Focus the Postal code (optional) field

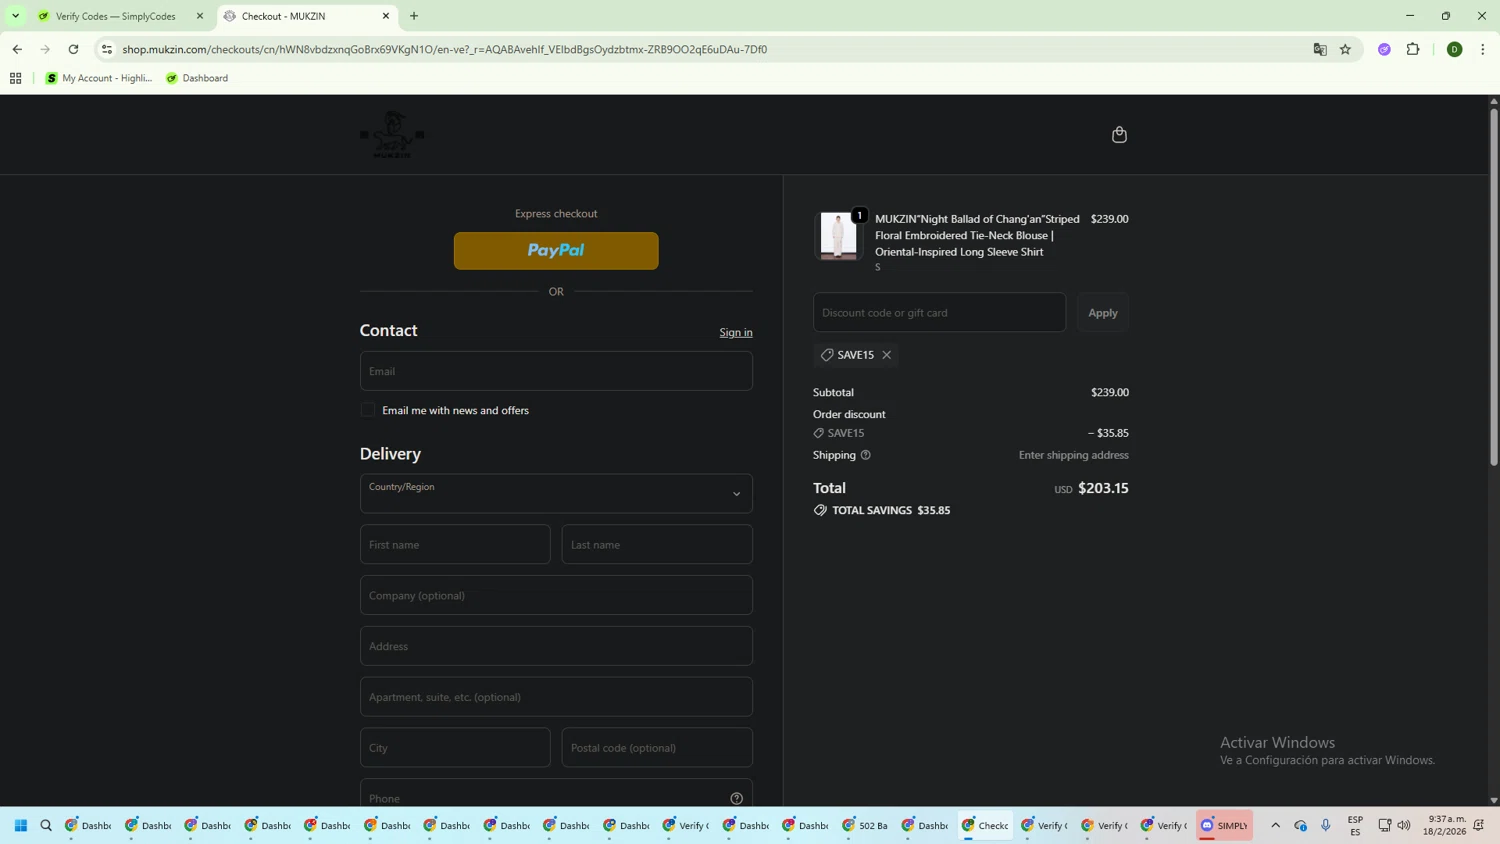(657, 748)
